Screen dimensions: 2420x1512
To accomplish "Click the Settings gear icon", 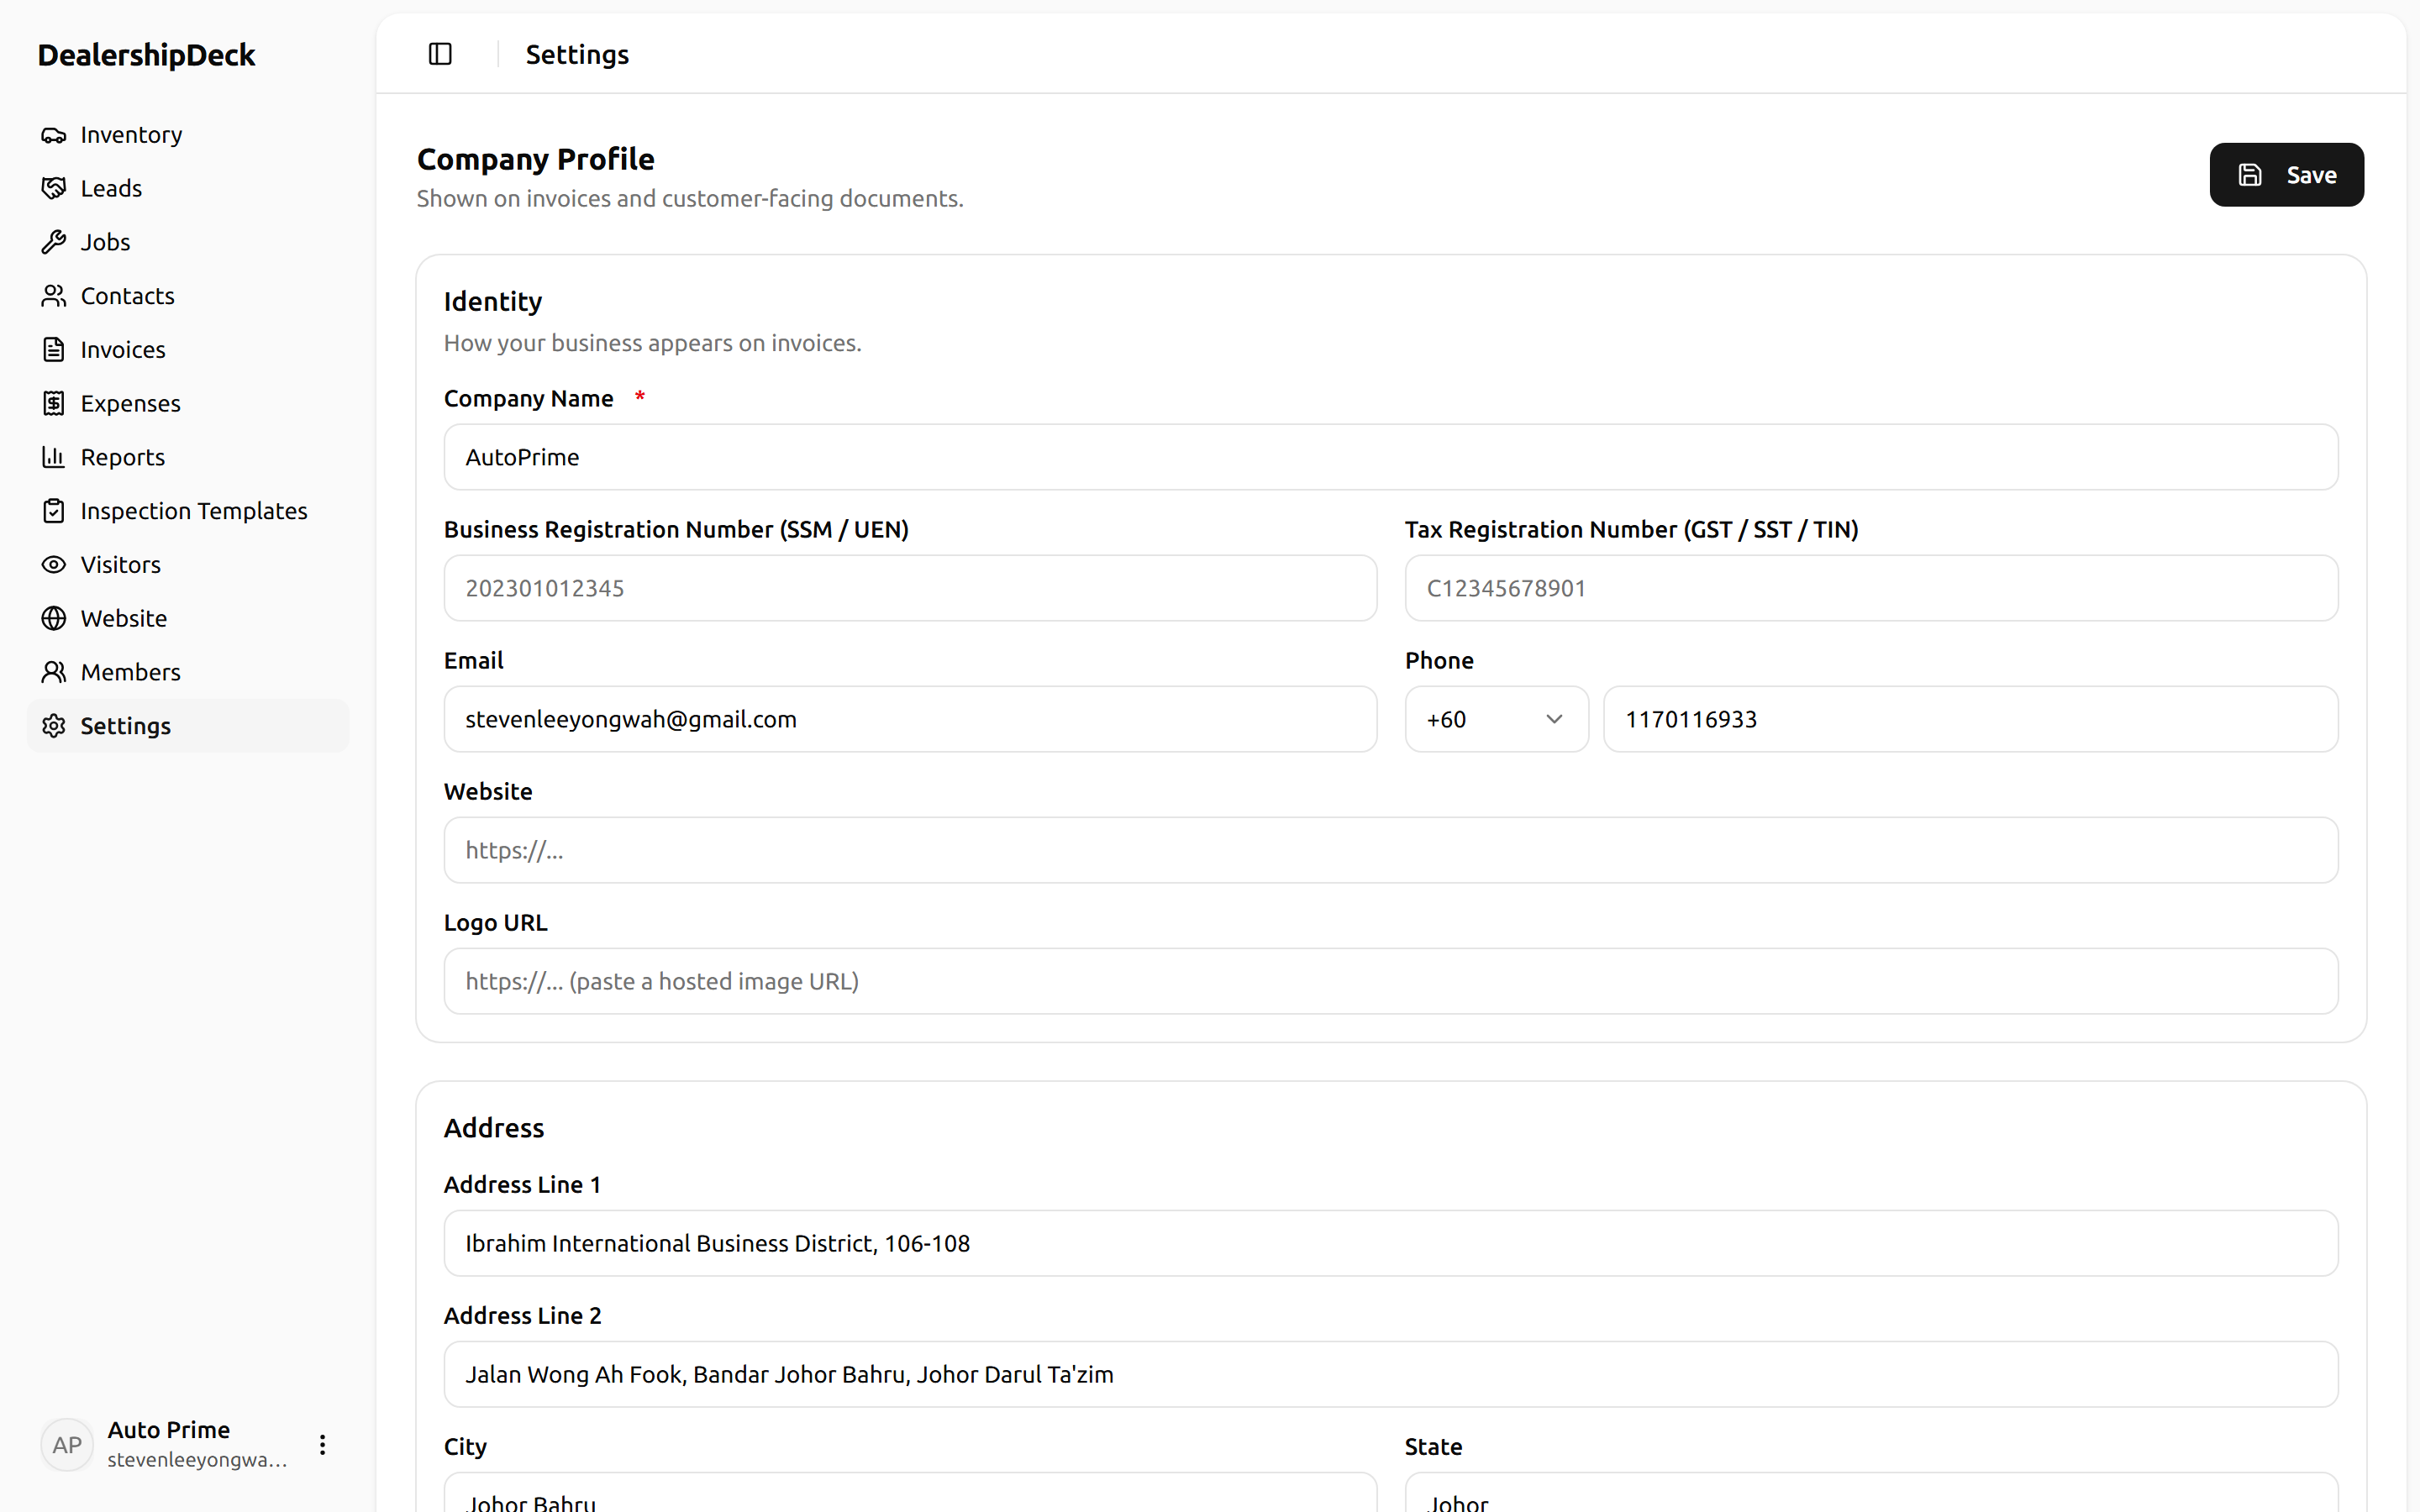I will (54, 726).
